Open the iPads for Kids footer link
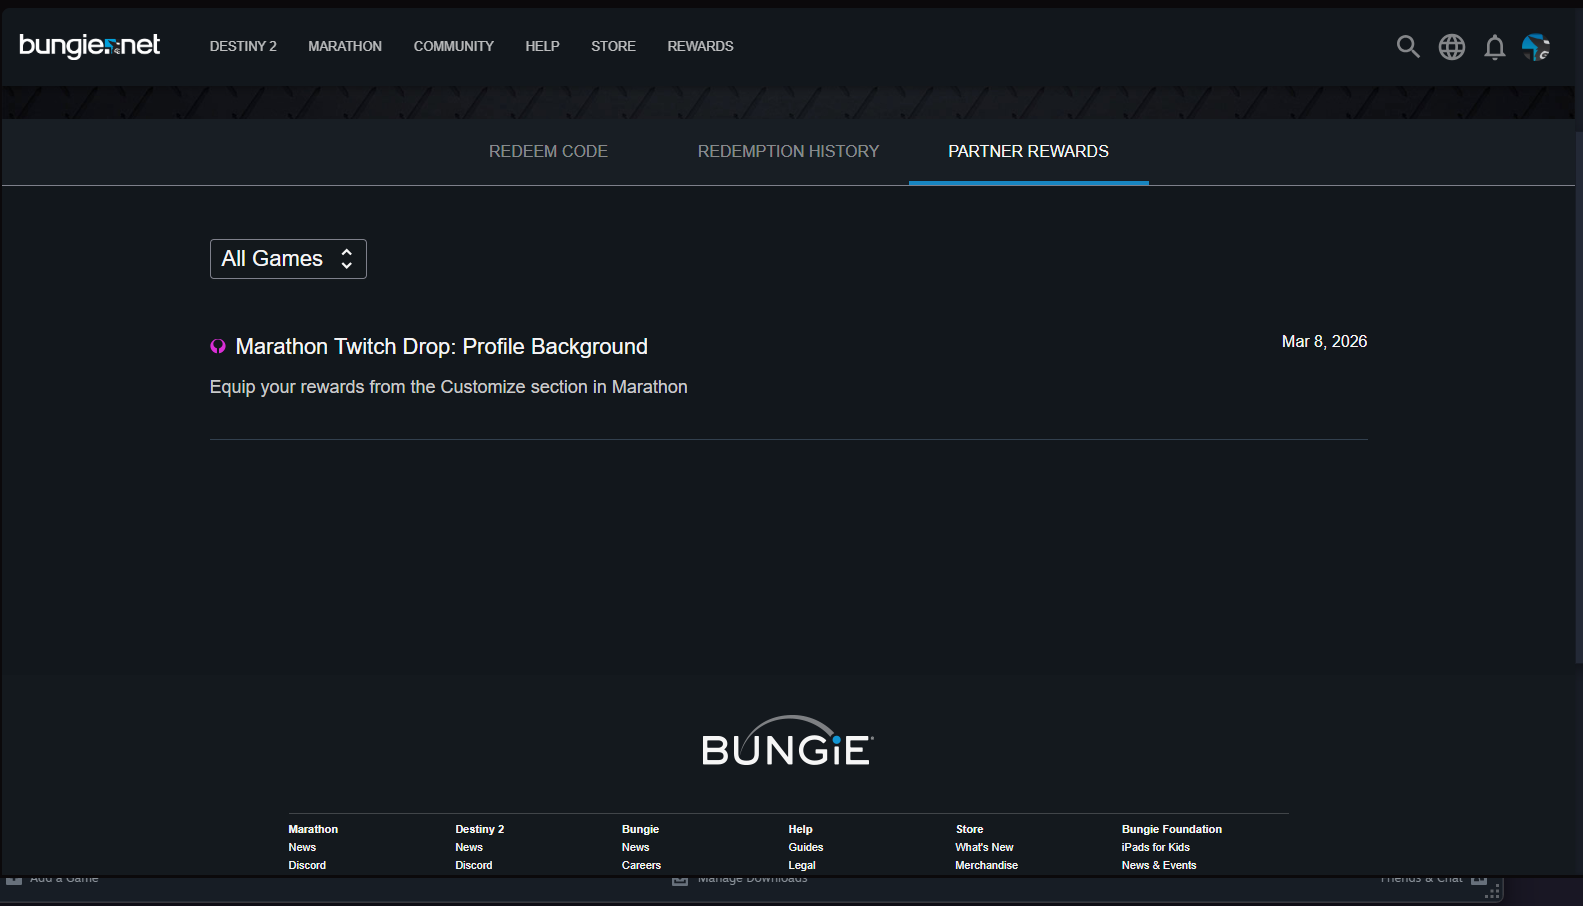The image size is (1583, 906). tap(1155, 847)
